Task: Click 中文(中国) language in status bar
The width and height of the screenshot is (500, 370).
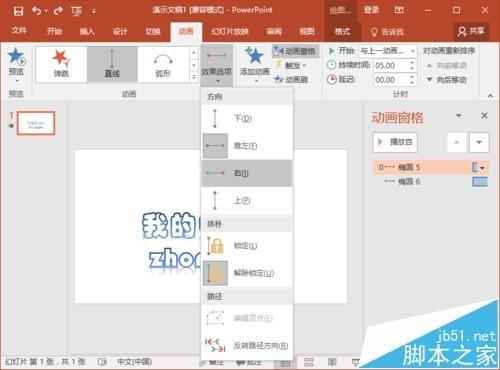Action: pyautogui.click(x=134, y=362)
